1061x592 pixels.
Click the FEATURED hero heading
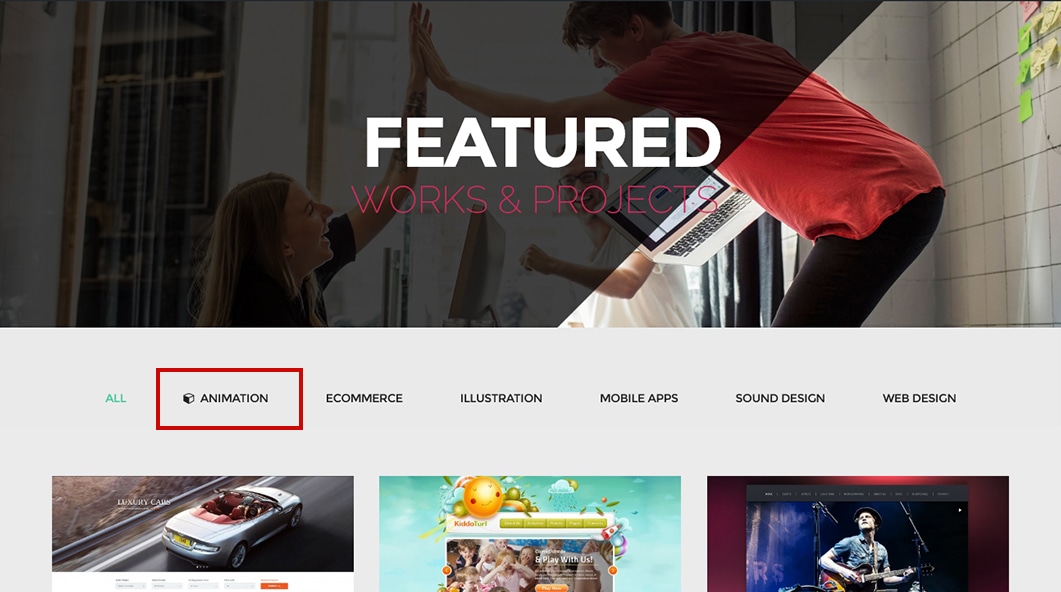click(x=543, y=143)
